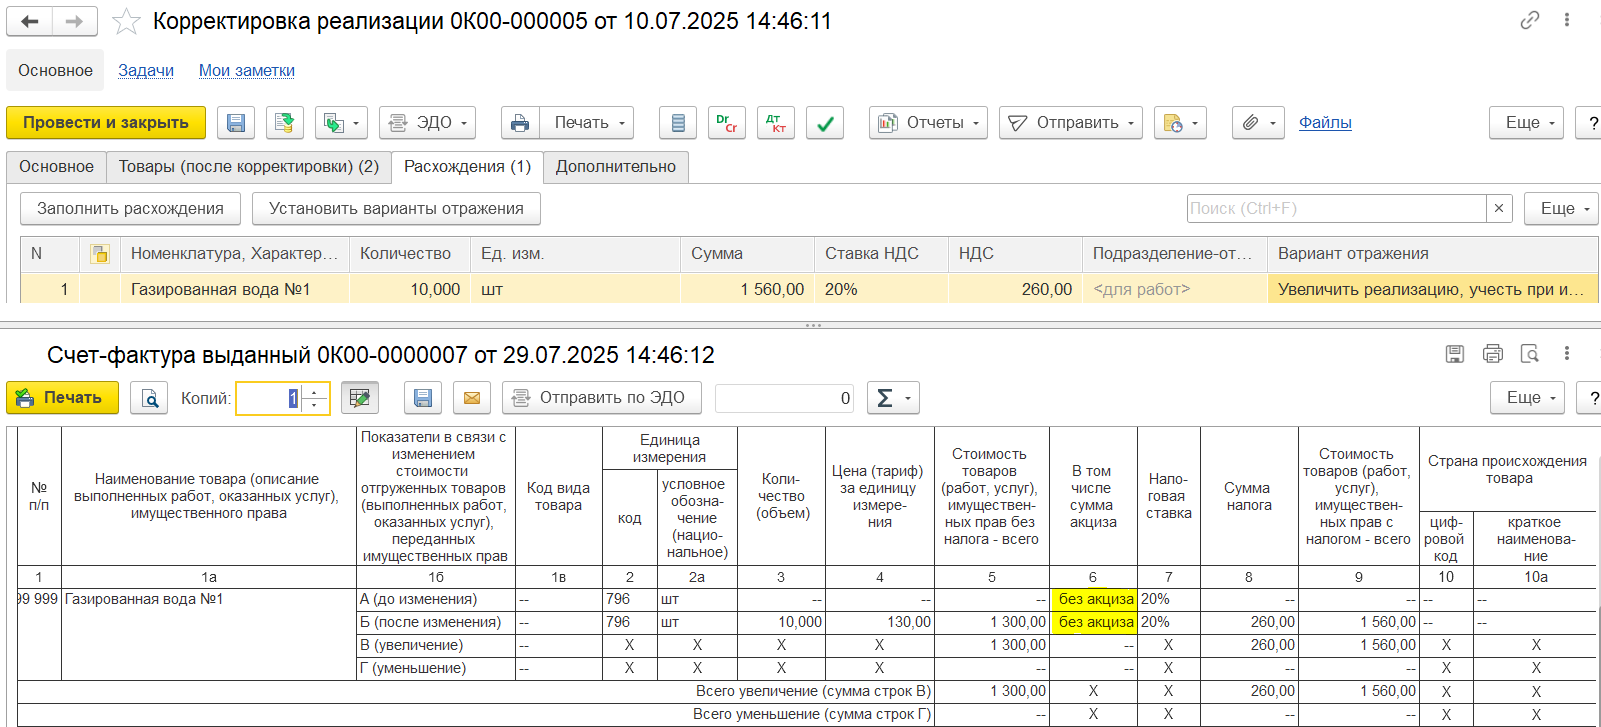The height and width of the screenshot is (727, 1601).
Task: Open the Файлы link
Action: pos(1325,123)
